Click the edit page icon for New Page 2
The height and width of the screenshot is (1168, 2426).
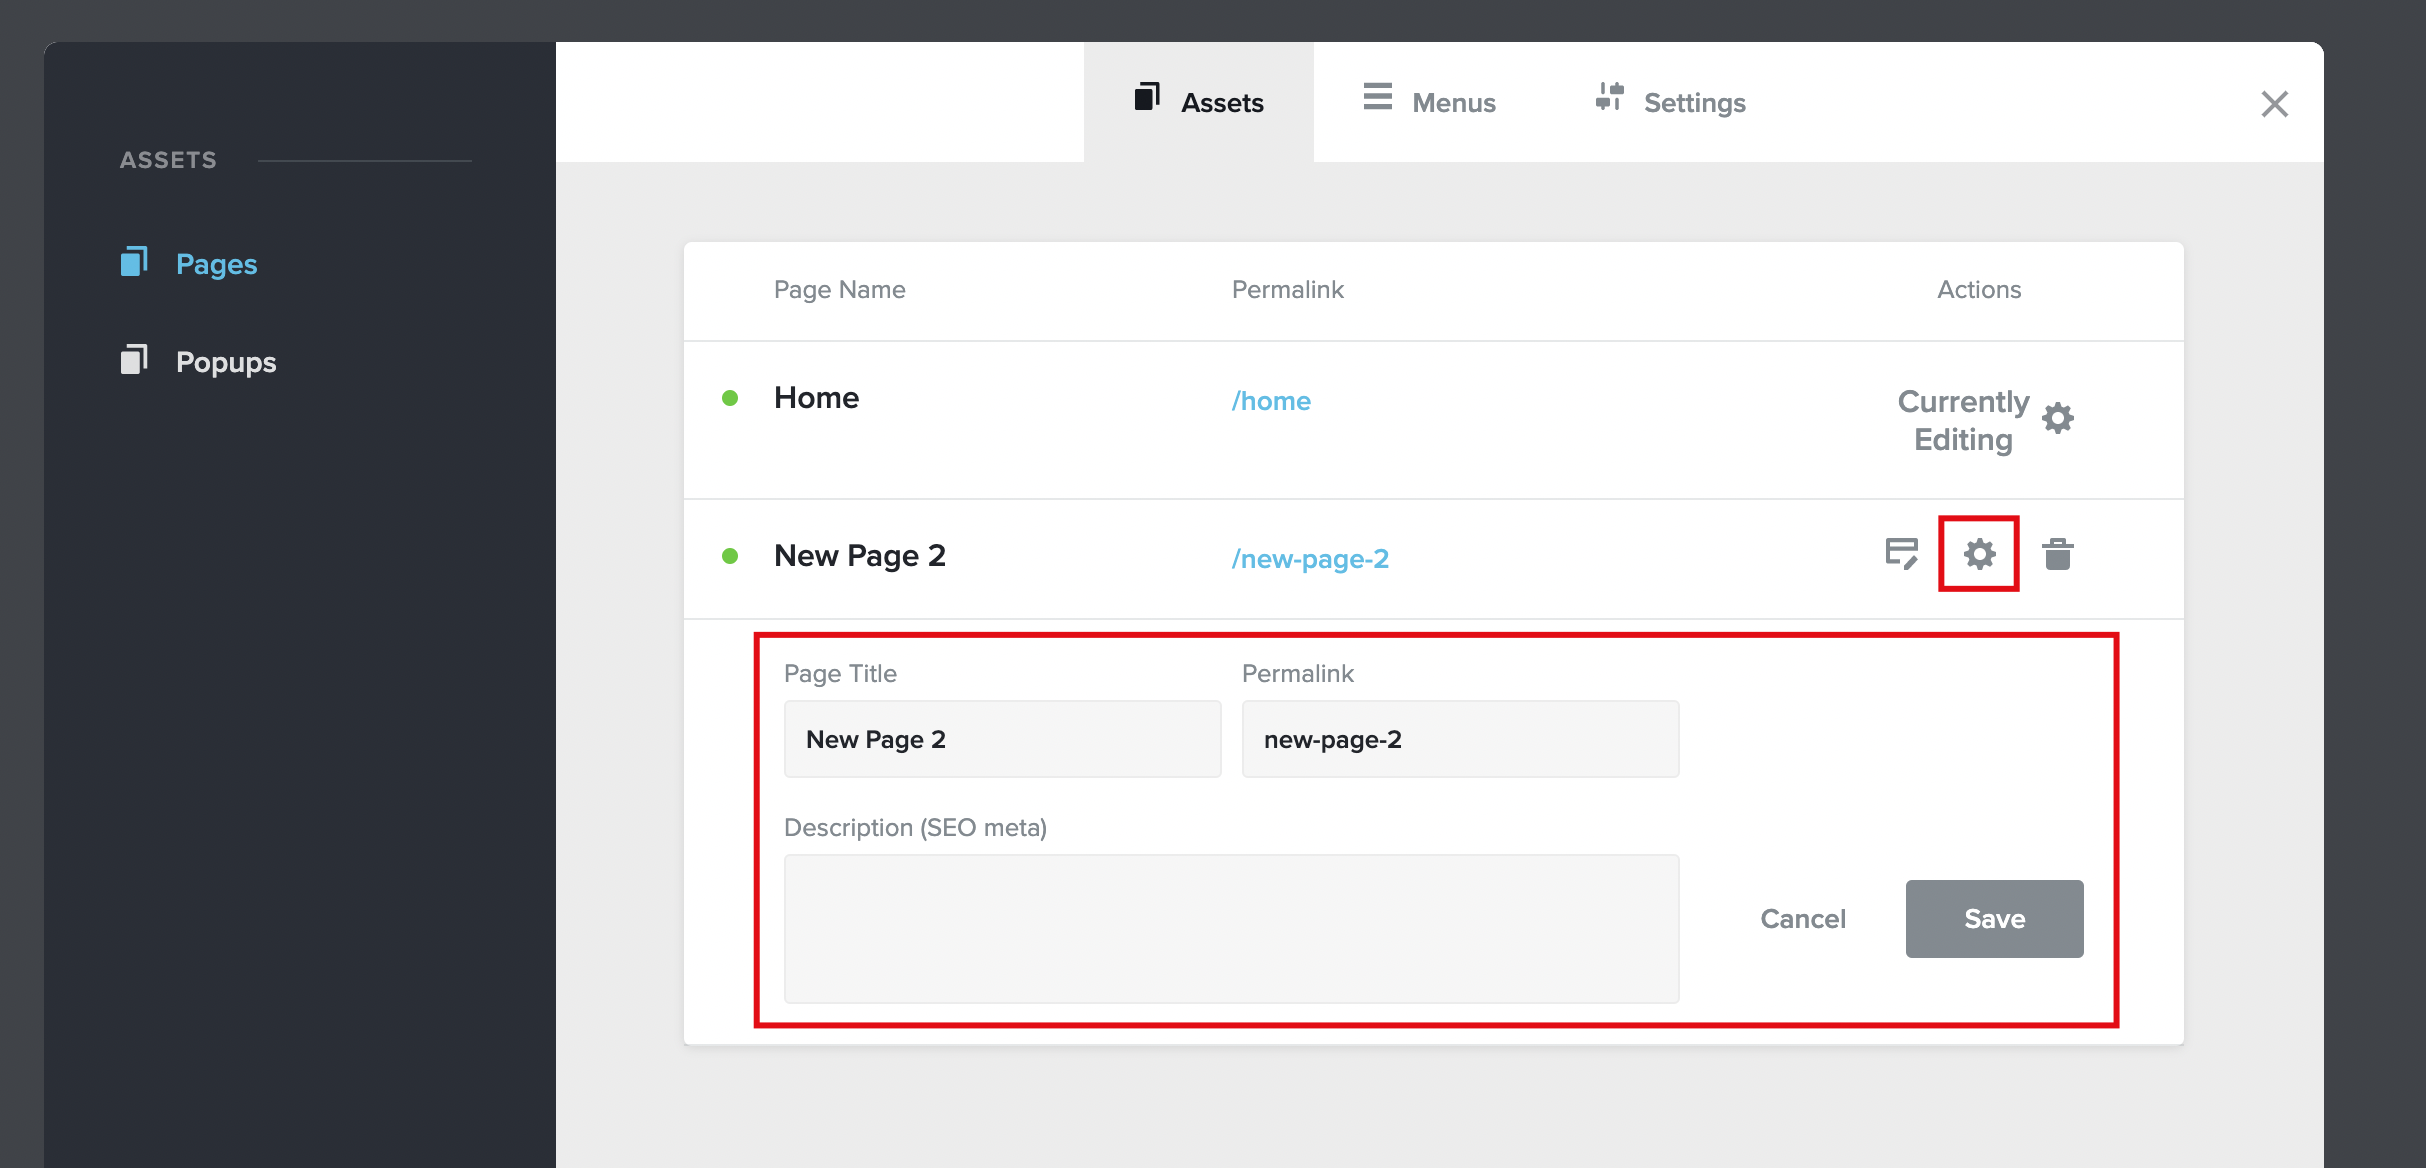(x=1901, y=554)
